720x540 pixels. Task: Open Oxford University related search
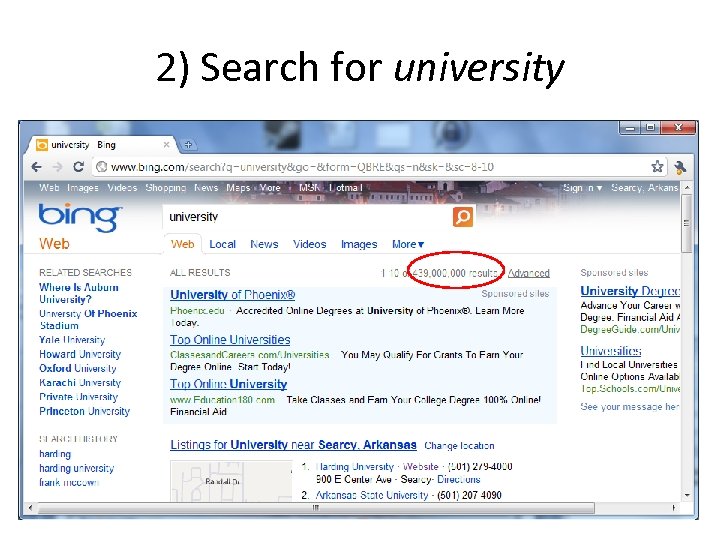[78, 369]
